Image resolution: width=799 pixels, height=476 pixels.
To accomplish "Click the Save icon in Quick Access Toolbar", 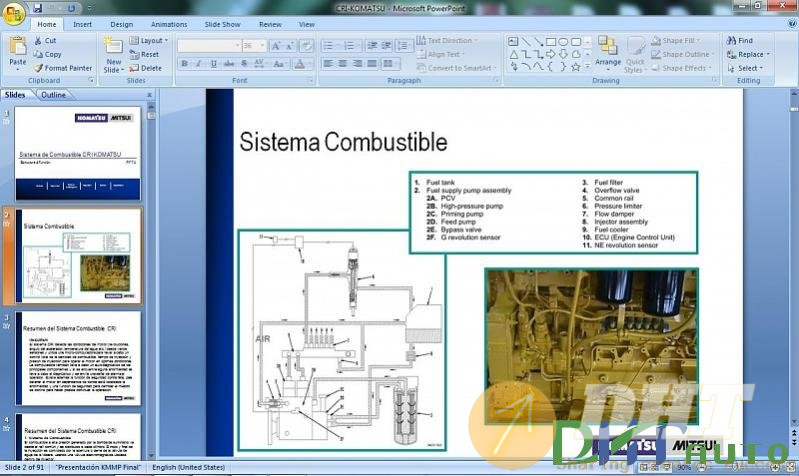I will coord(37,8).
